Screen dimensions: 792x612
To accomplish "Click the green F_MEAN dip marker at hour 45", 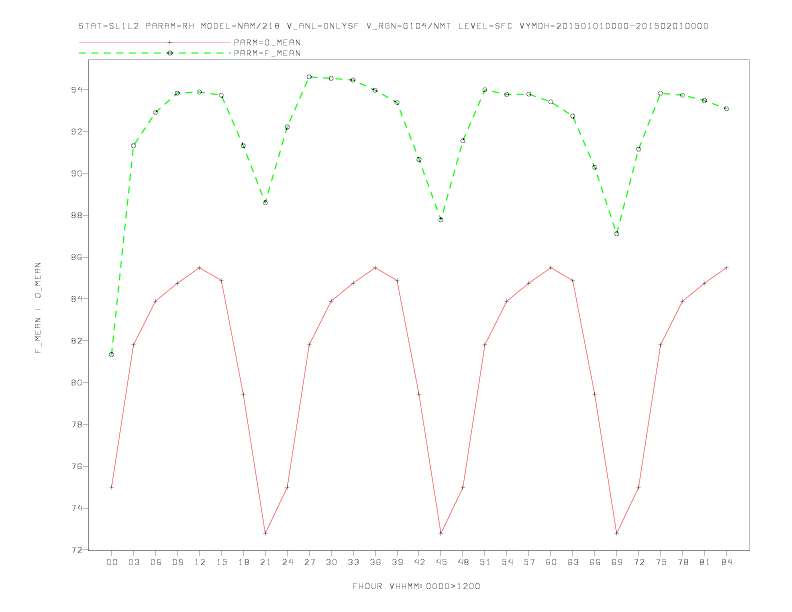I will [441, 220].
